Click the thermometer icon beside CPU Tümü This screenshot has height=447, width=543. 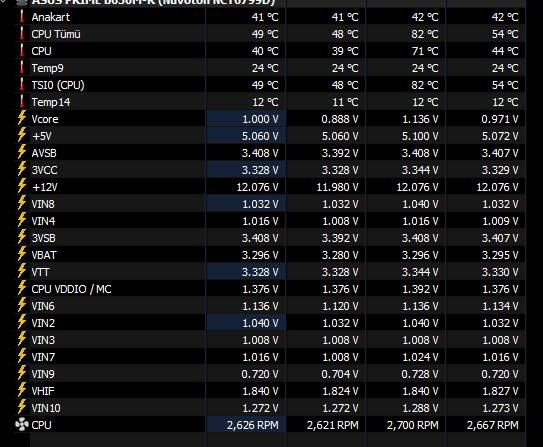click(22, 33)
